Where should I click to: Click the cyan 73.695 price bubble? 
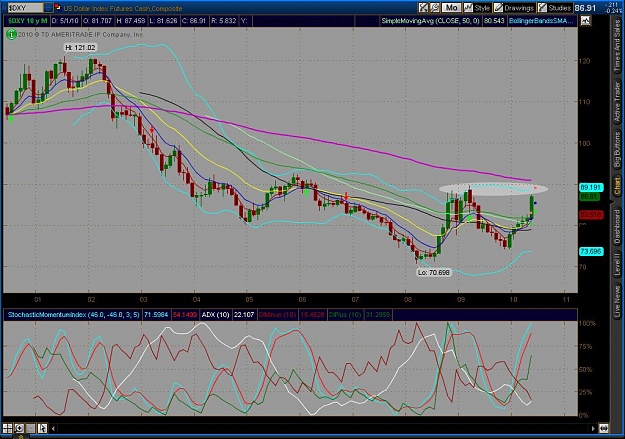(x=591, y=252)
